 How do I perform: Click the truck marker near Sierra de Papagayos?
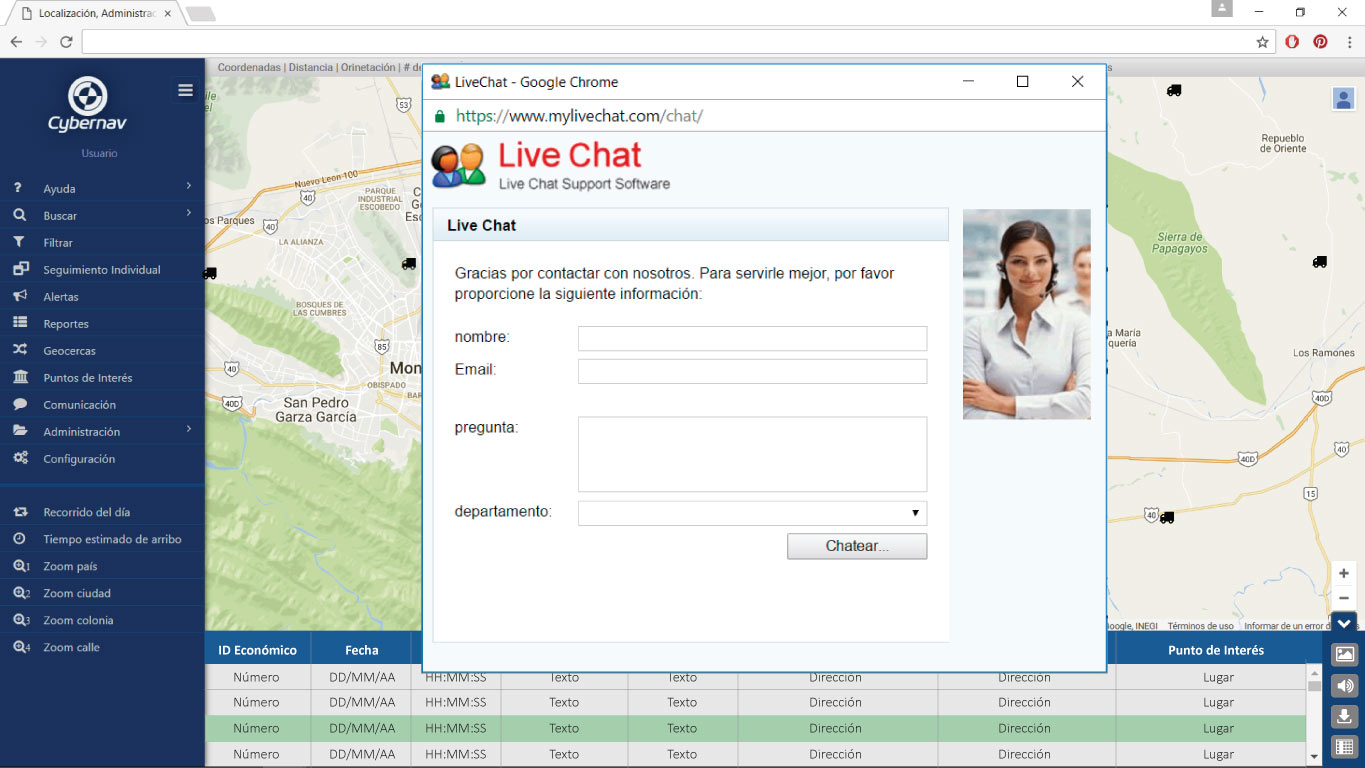(x=1319, y=262)
